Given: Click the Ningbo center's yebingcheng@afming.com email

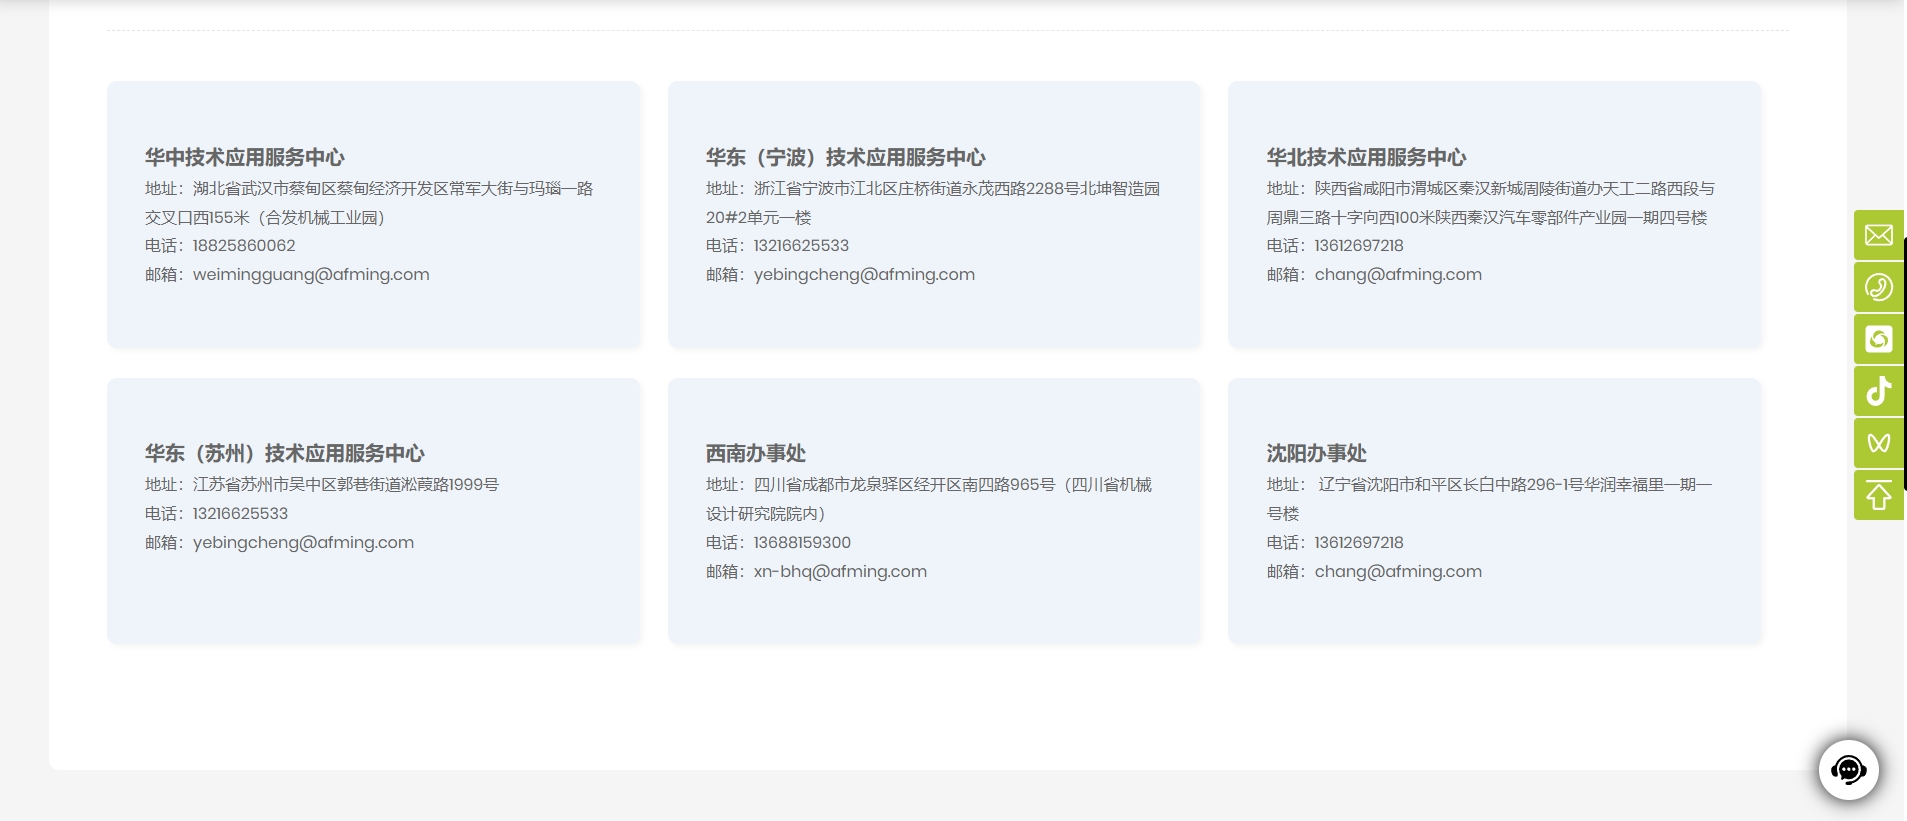Looking at the screenshot, I should [863, 274].
